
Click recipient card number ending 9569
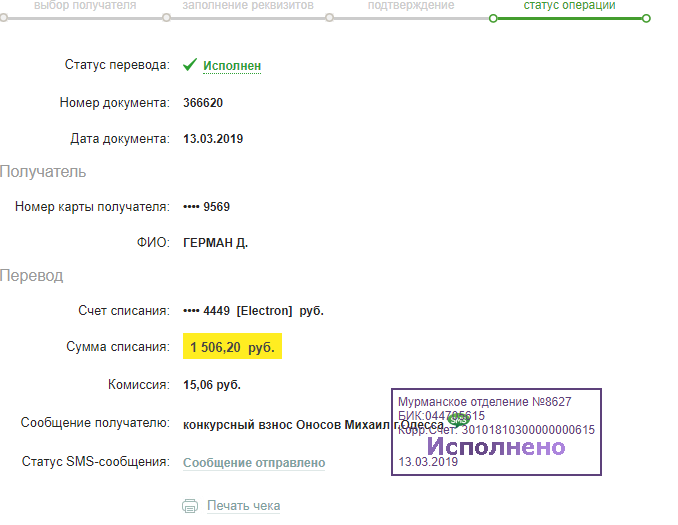[x=207, y=207]
